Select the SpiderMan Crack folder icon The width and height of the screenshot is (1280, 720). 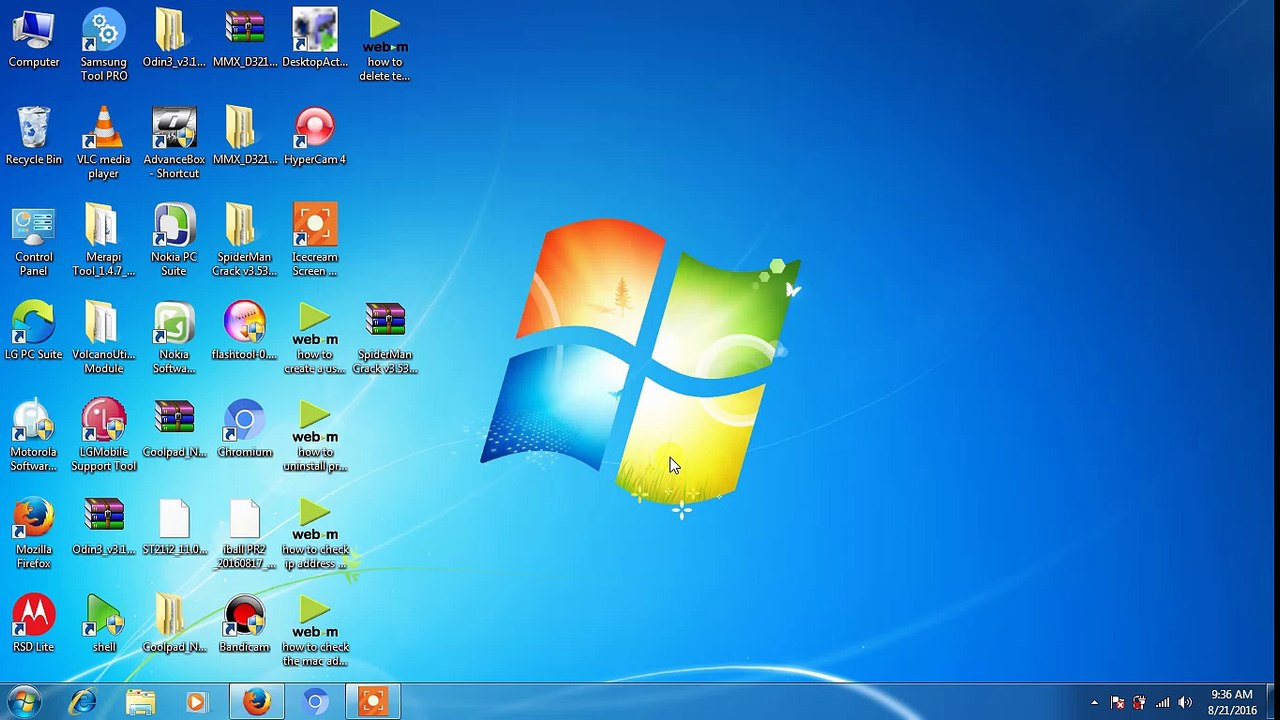[245, 241]
